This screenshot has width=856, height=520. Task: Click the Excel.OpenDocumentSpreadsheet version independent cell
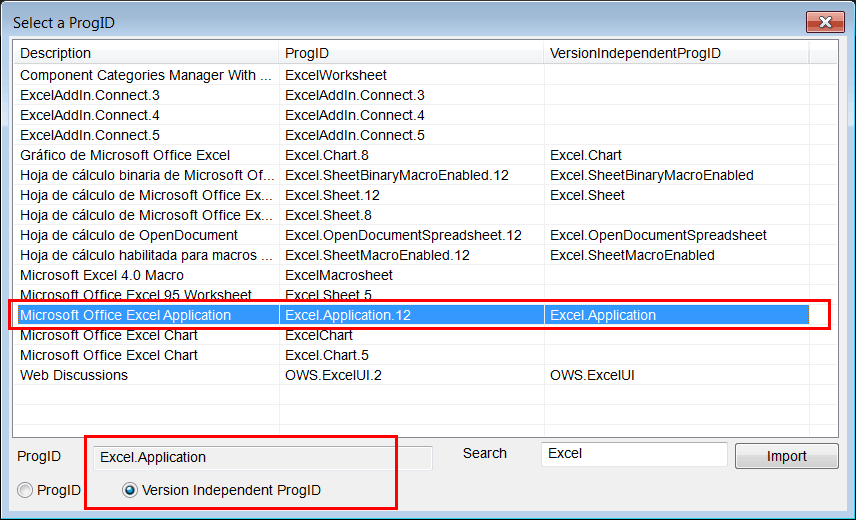(676, 235)
